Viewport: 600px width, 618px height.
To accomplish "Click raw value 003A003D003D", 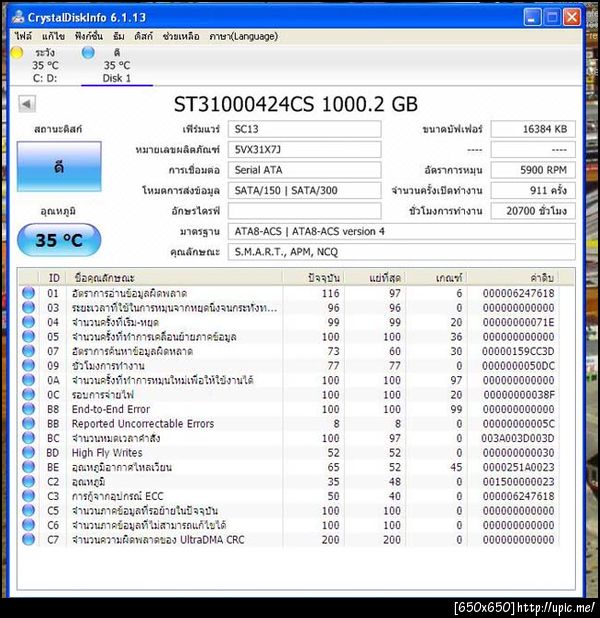I will coord(518,438).
